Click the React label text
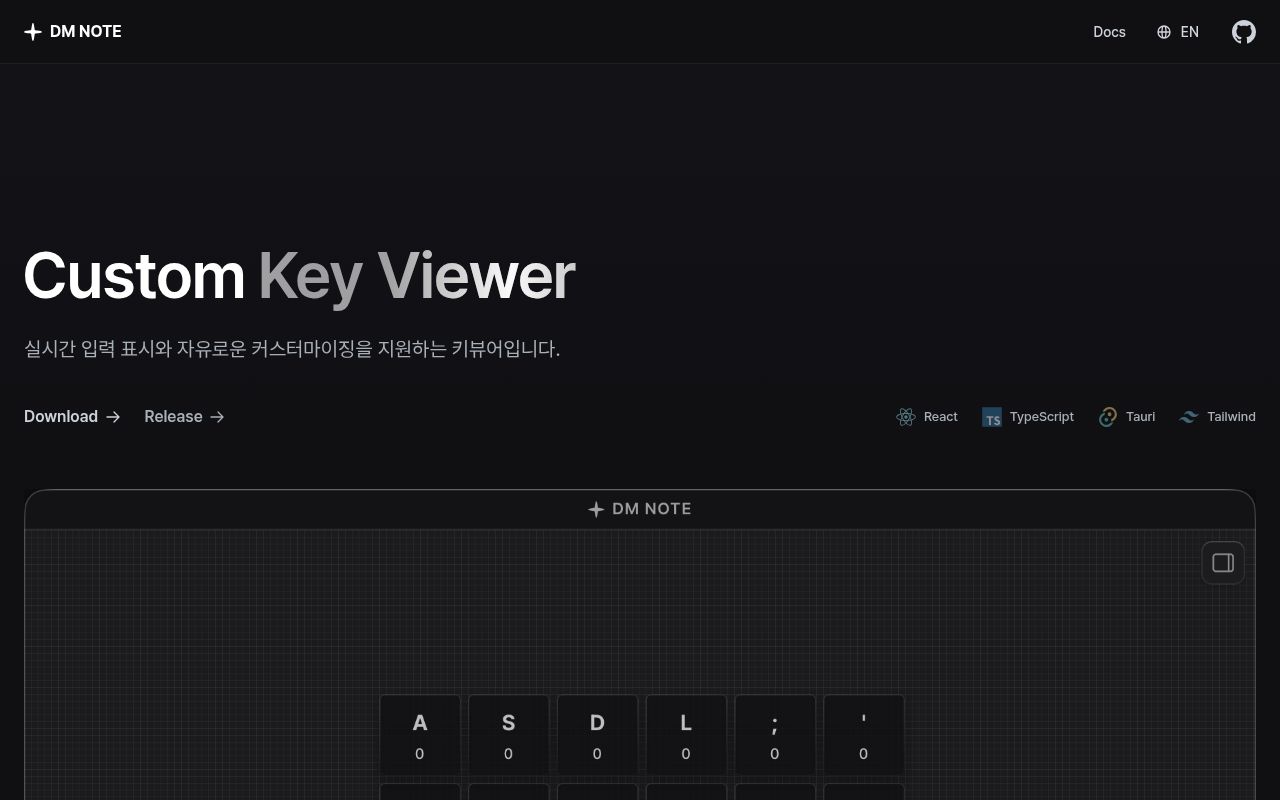Viewport: 1280px width, 800px height. pyautogui.click(x=941, y=417)
